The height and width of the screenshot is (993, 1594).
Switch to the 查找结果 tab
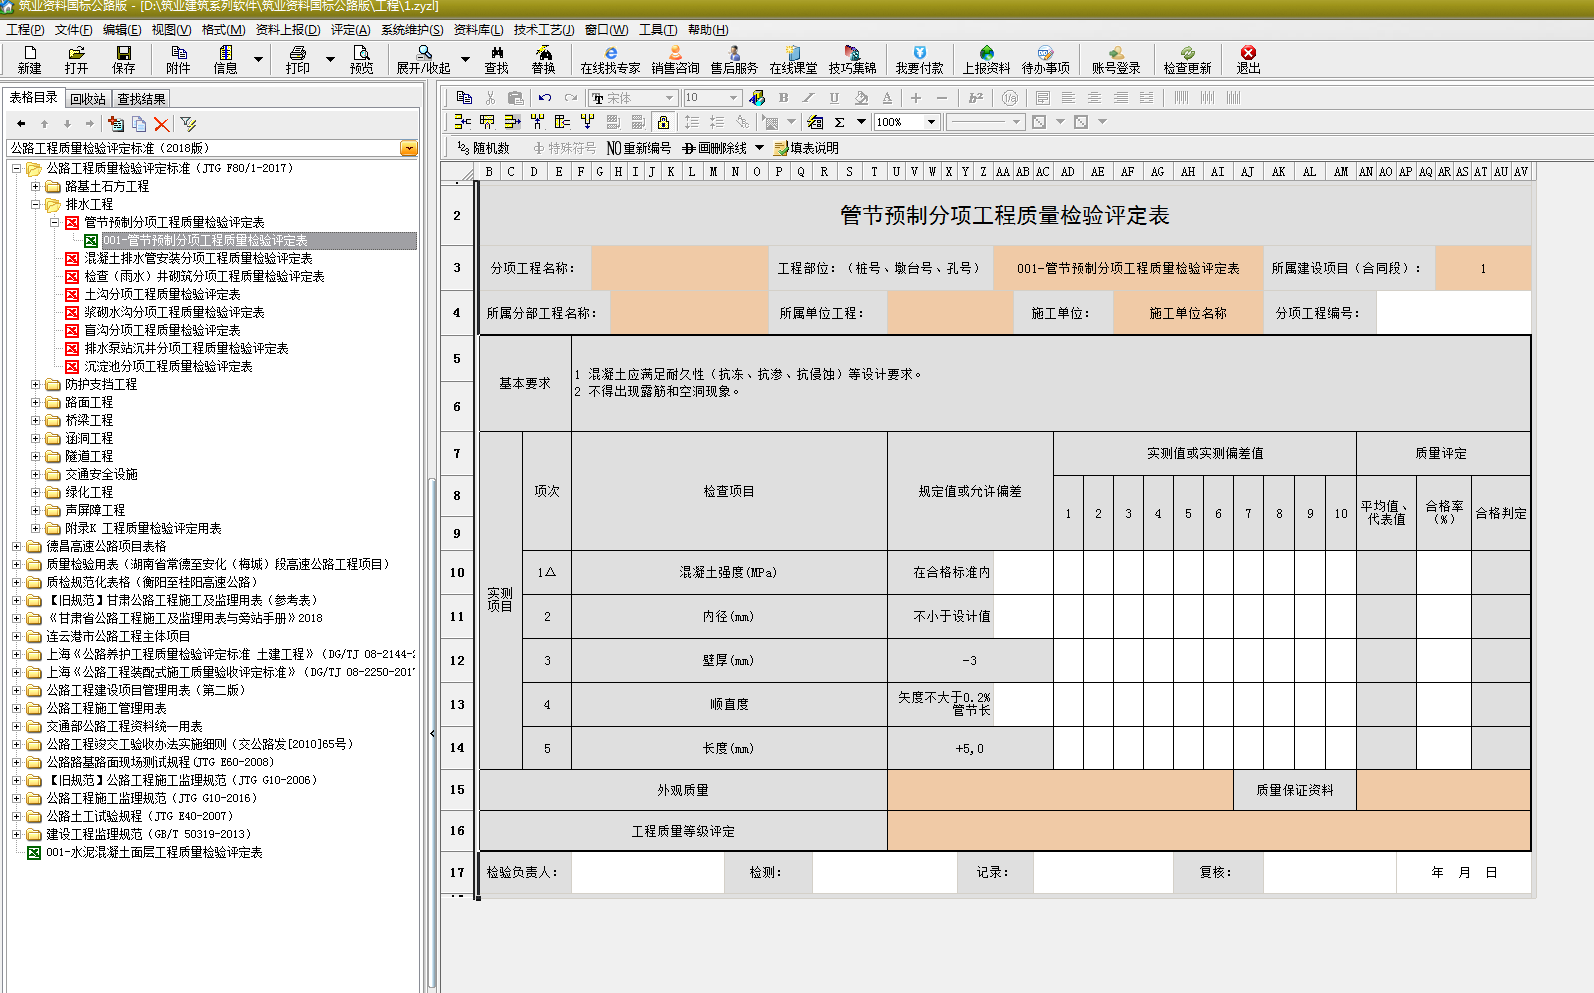click(x=141, y=99)
